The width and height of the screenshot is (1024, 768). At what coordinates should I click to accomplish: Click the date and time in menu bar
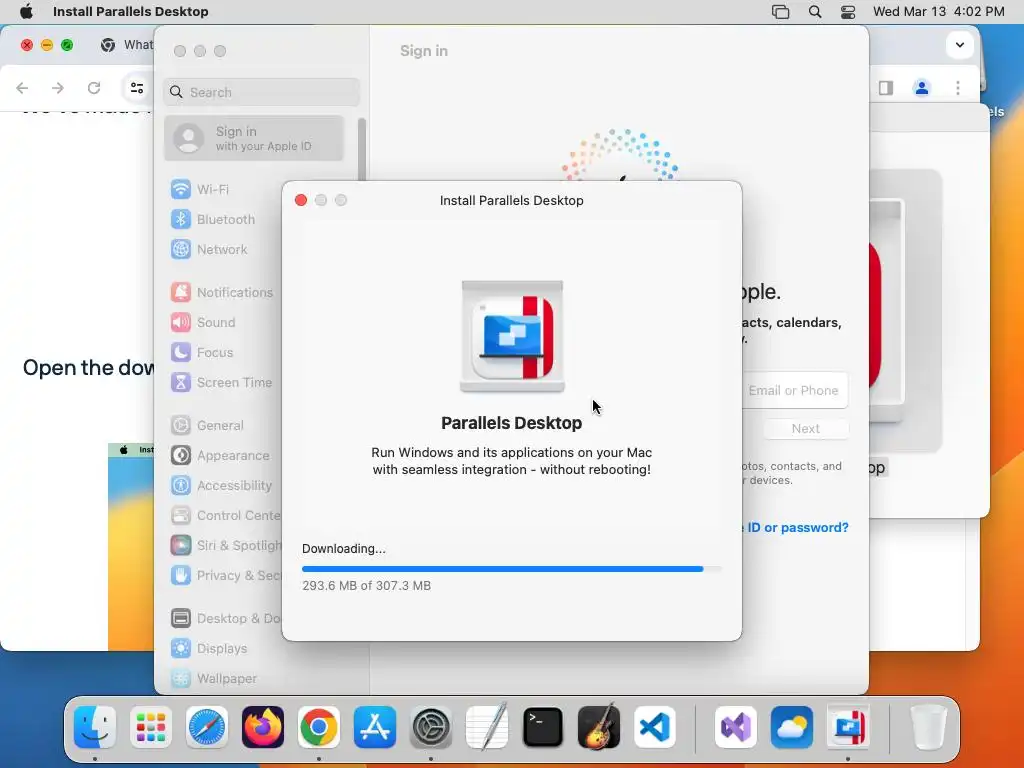(938, 11)
